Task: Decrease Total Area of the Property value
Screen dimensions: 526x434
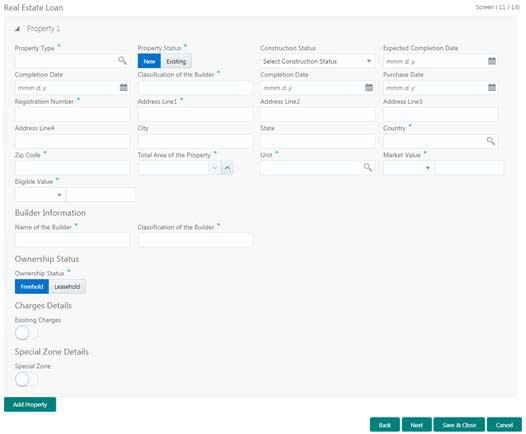Action: point(215,168)
